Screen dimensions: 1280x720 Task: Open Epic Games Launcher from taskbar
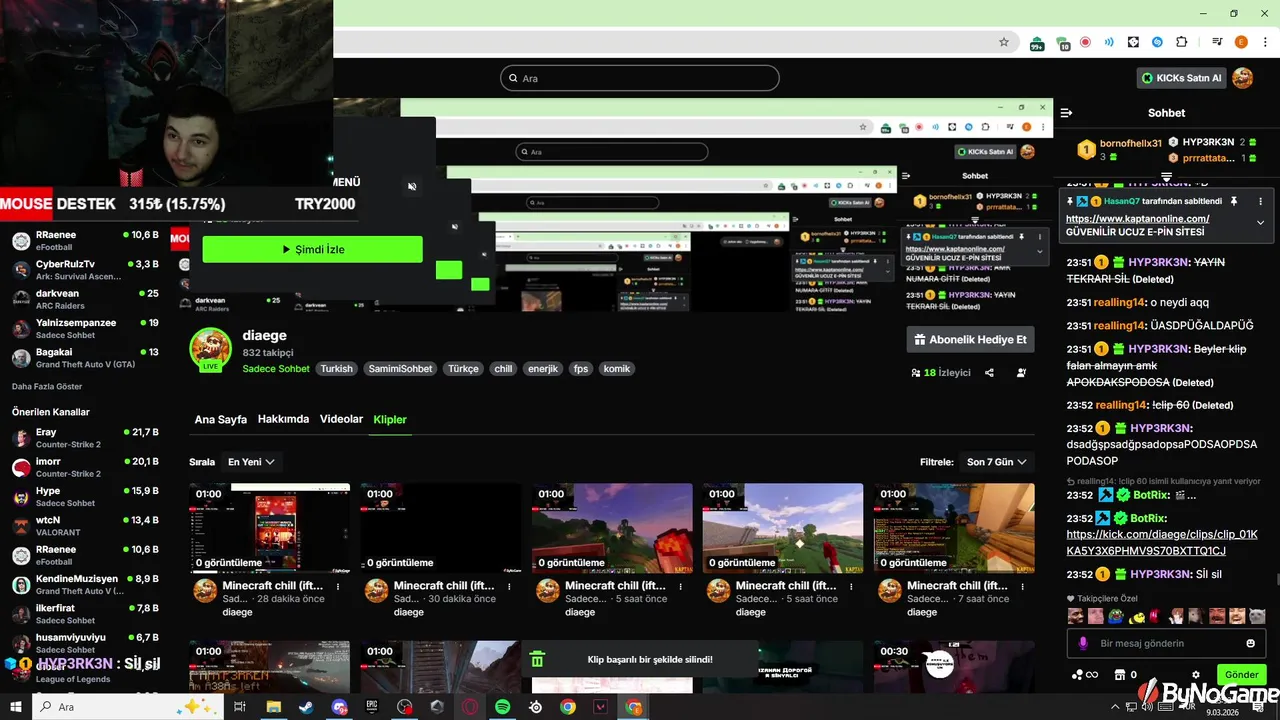[x=372, y=707]
